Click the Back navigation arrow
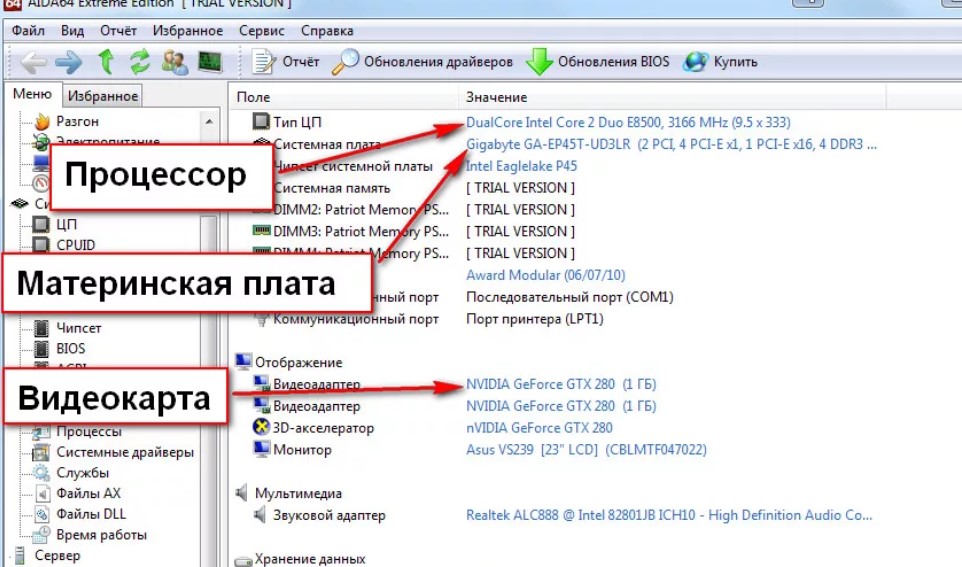 tap(34, 62)
